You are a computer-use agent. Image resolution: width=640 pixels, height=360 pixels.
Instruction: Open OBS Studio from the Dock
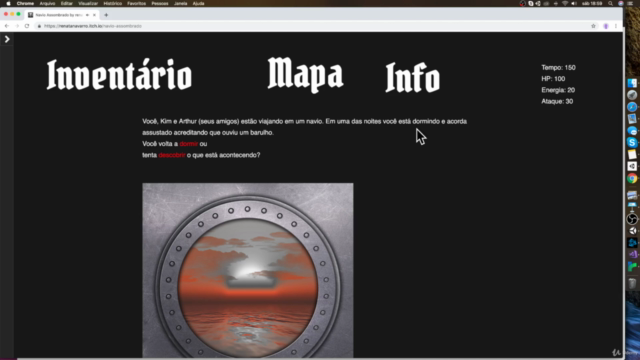click(x=632, y=219)
